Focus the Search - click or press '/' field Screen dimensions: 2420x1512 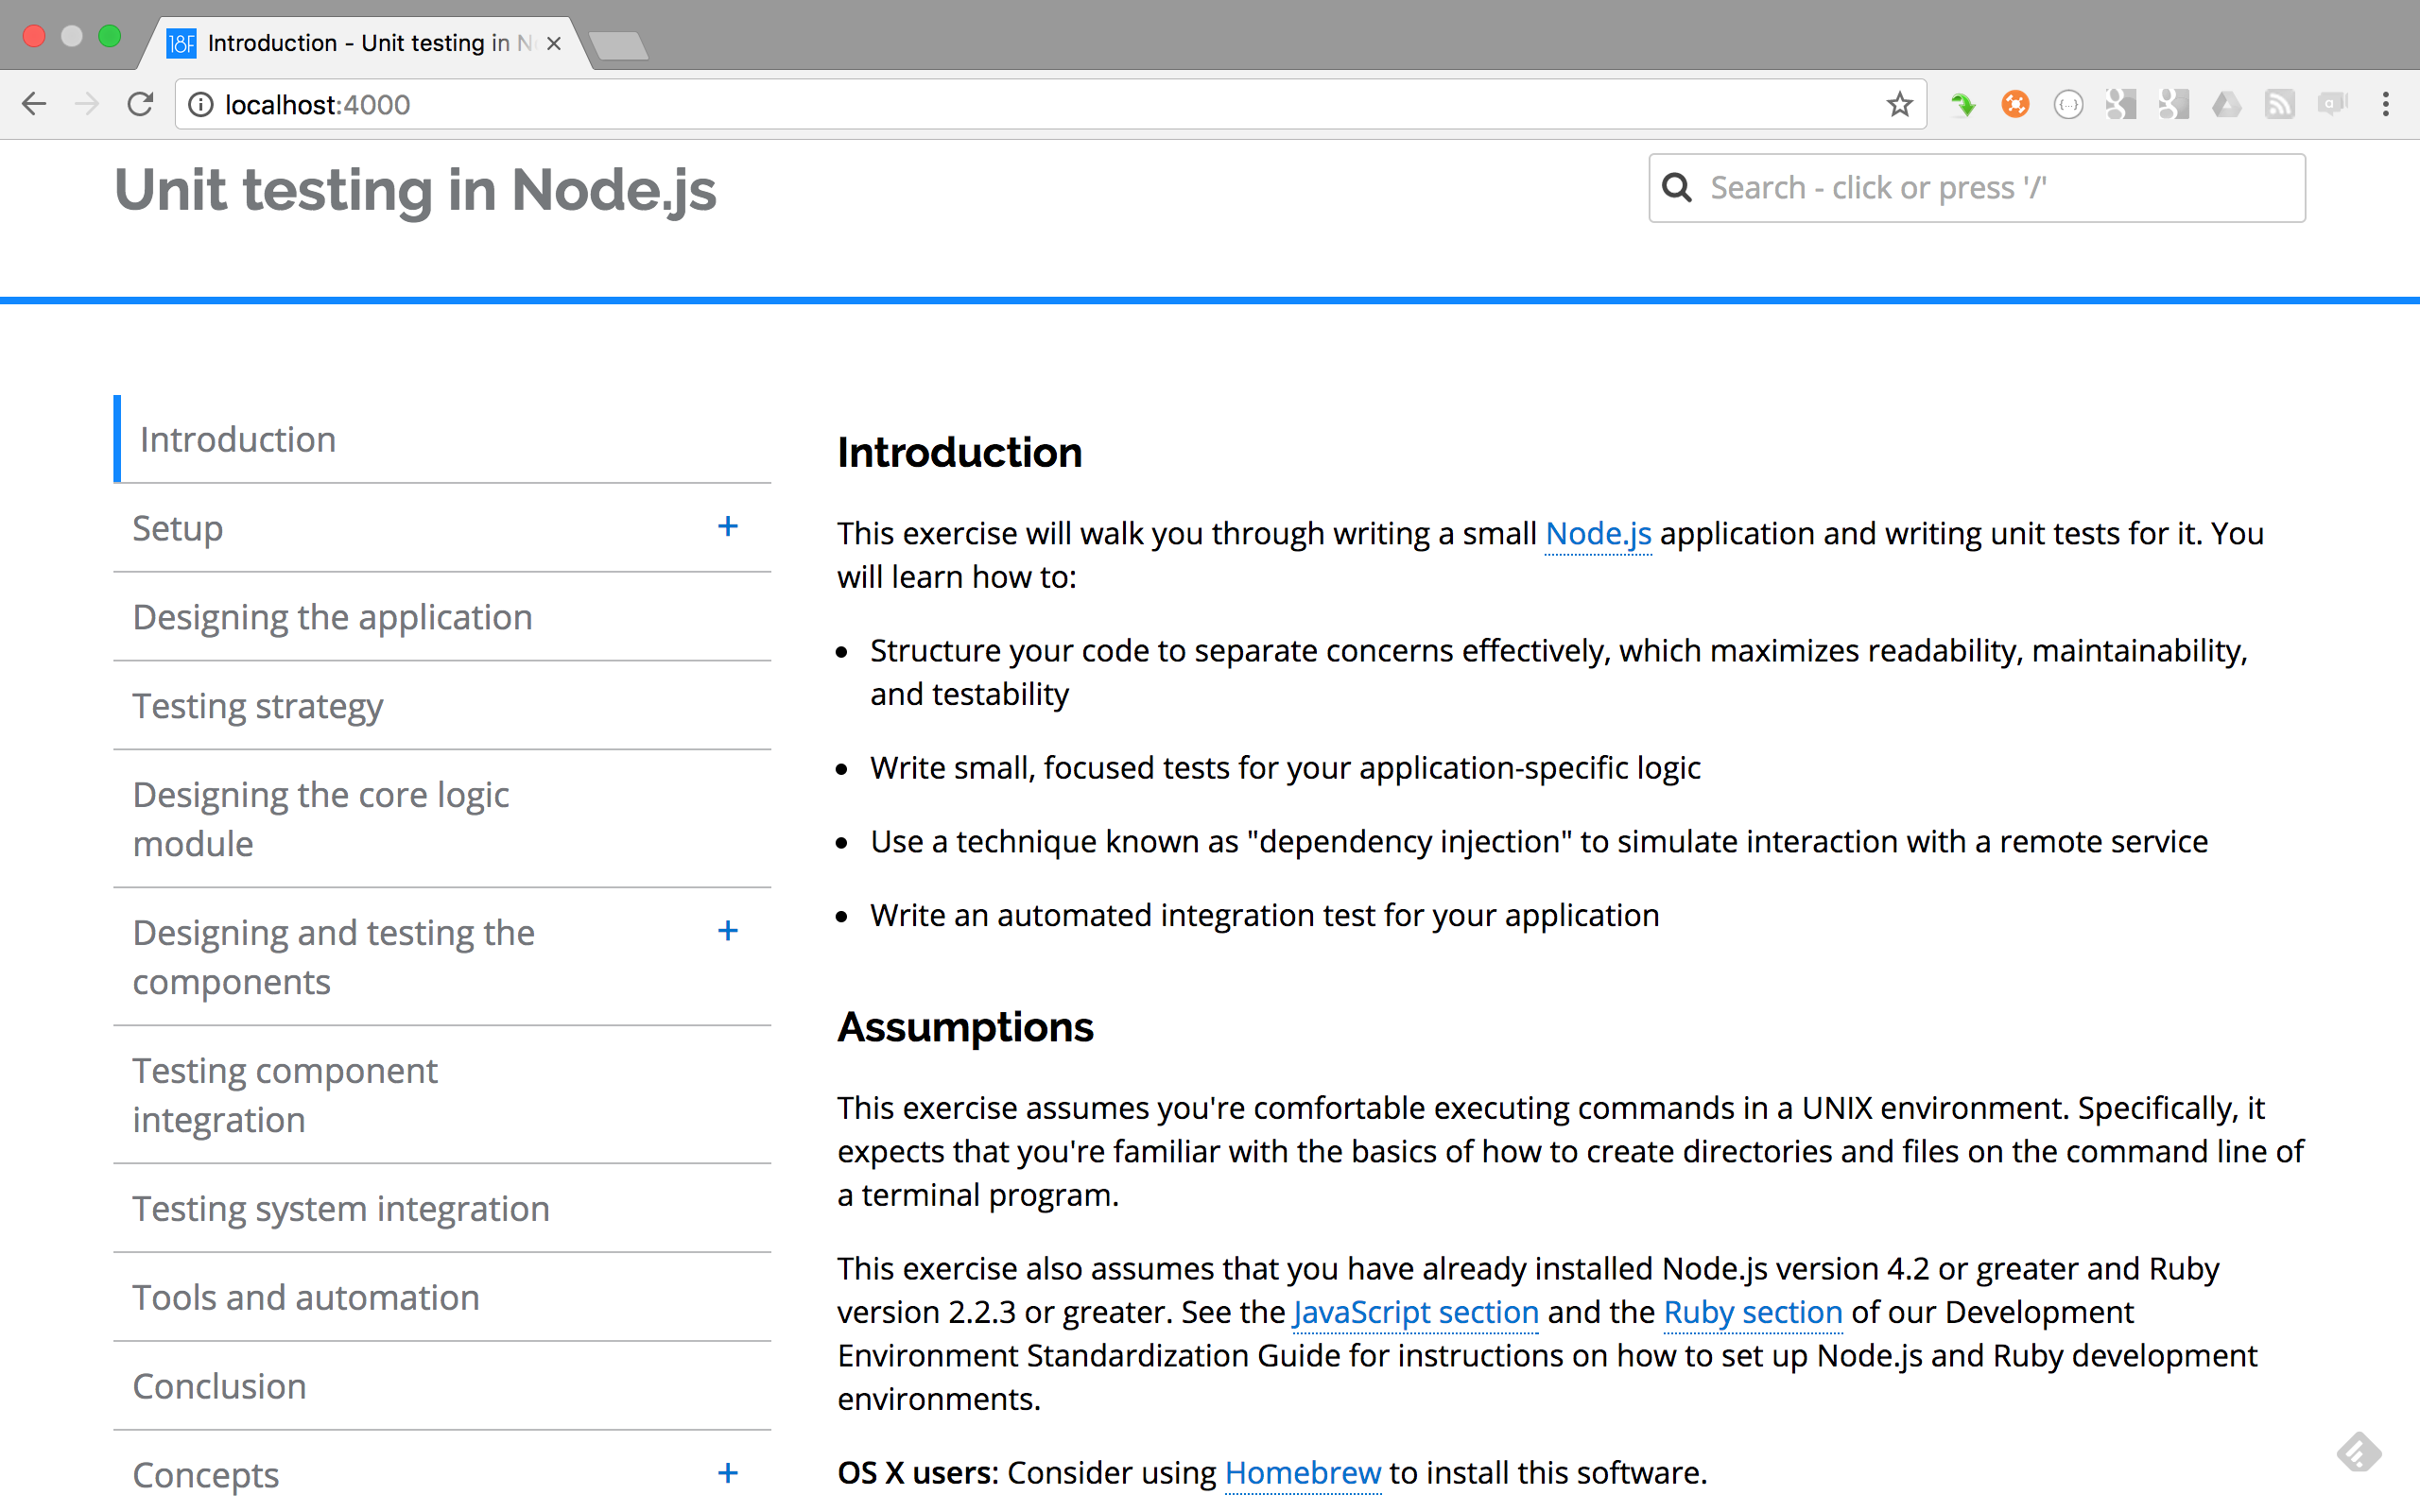point(1977,187)
